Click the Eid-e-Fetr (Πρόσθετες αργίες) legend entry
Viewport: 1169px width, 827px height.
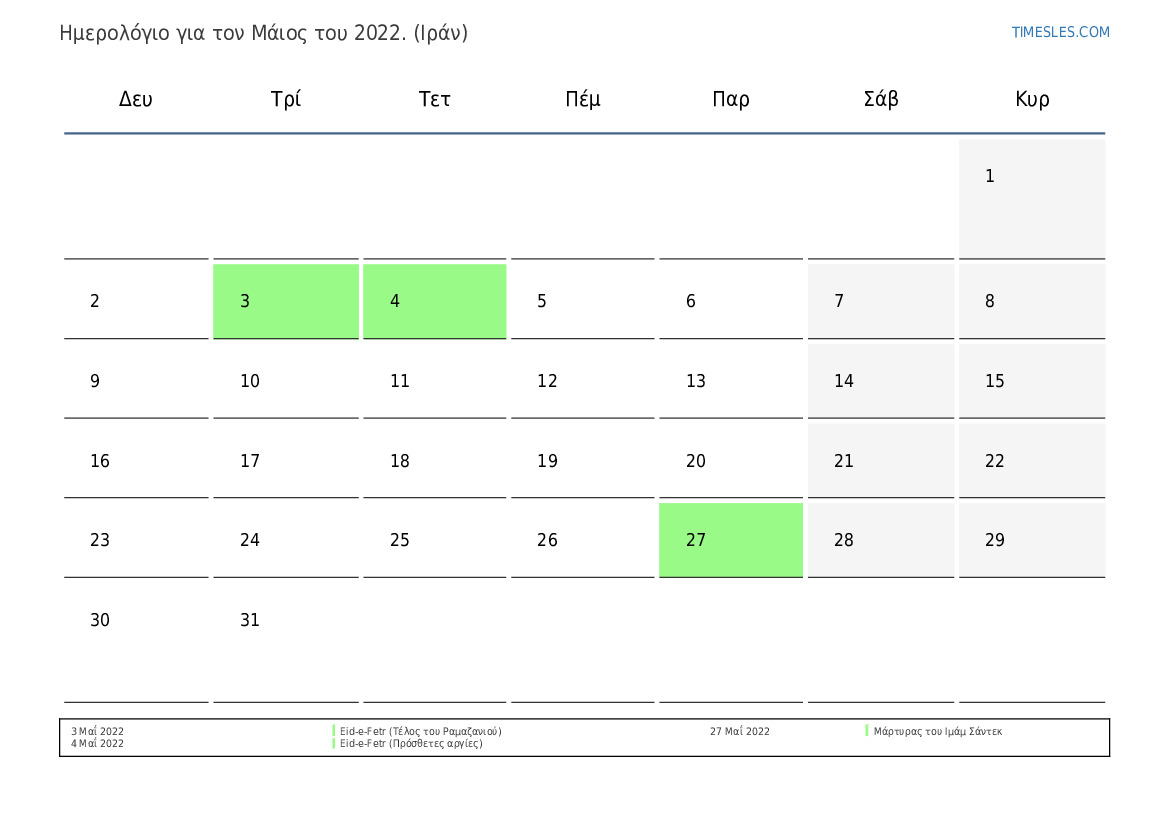click(411, 744)
